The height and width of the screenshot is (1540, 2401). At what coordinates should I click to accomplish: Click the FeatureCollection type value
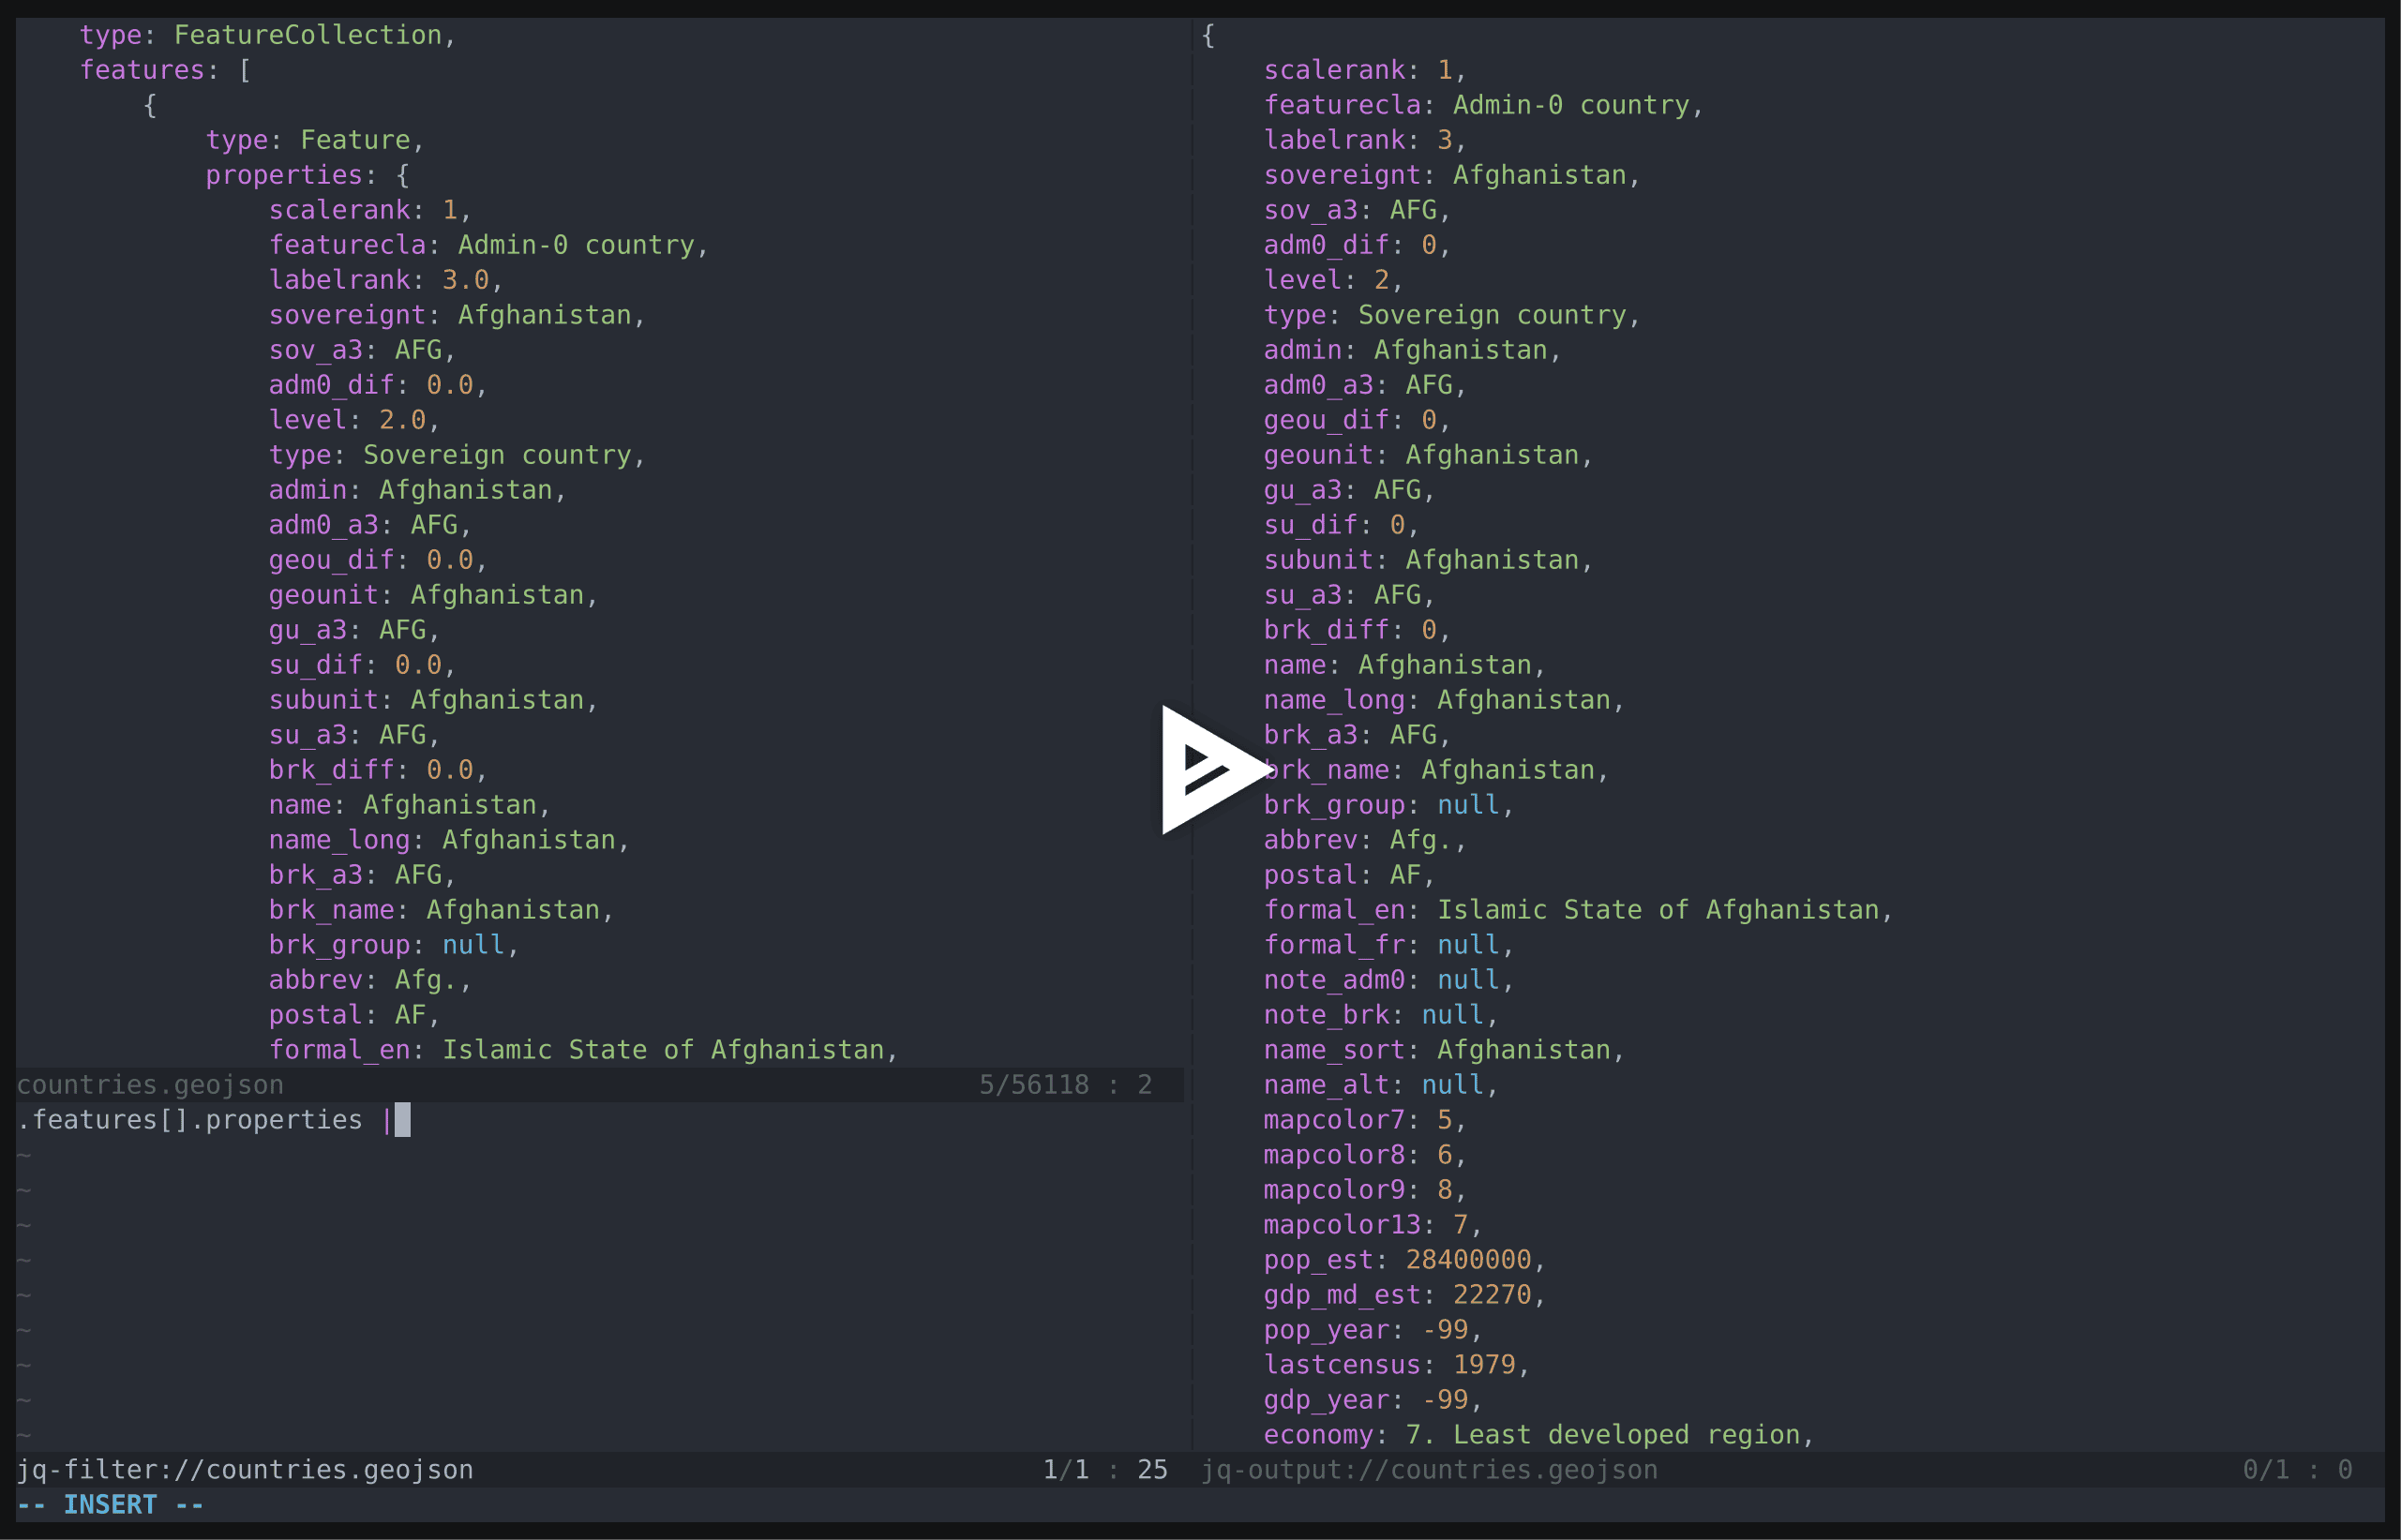point(308,35)
